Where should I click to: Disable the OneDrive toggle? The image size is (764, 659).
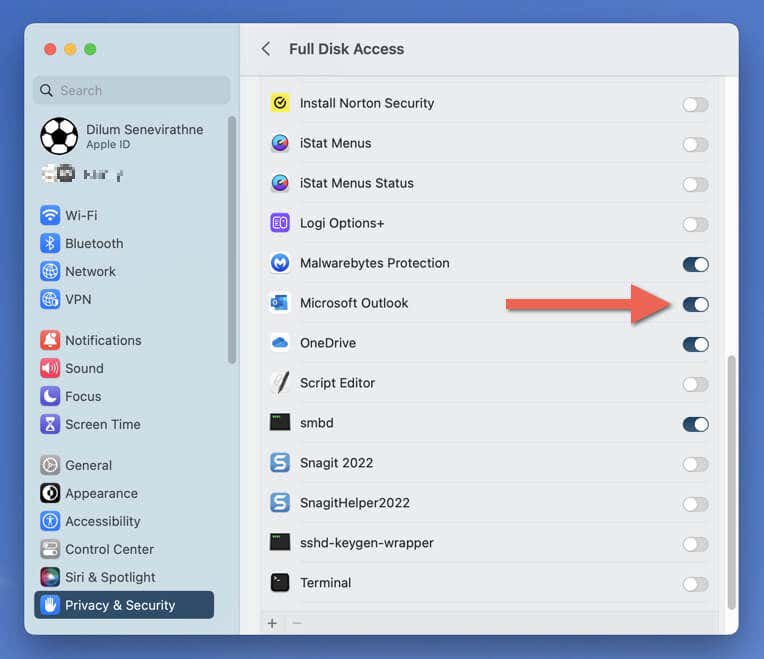tap(695, 344)
